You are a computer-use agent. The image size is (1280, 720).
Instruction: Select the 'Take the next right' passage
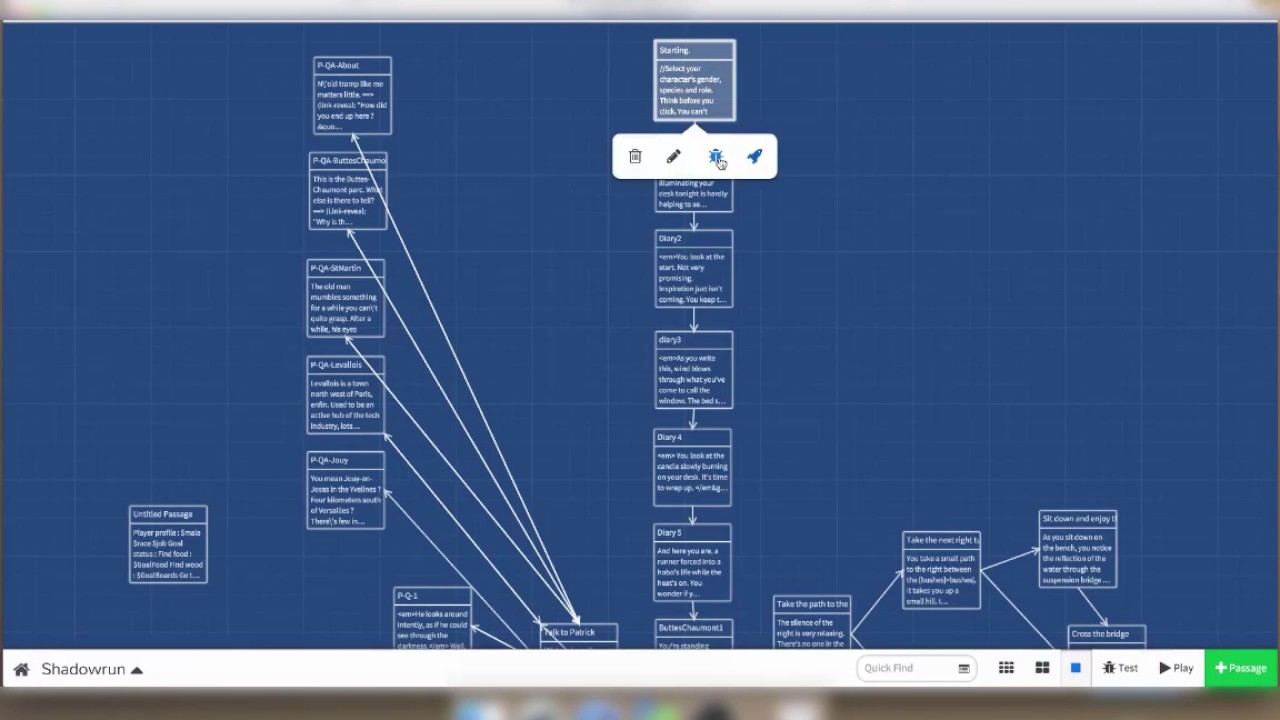point(942,570)
